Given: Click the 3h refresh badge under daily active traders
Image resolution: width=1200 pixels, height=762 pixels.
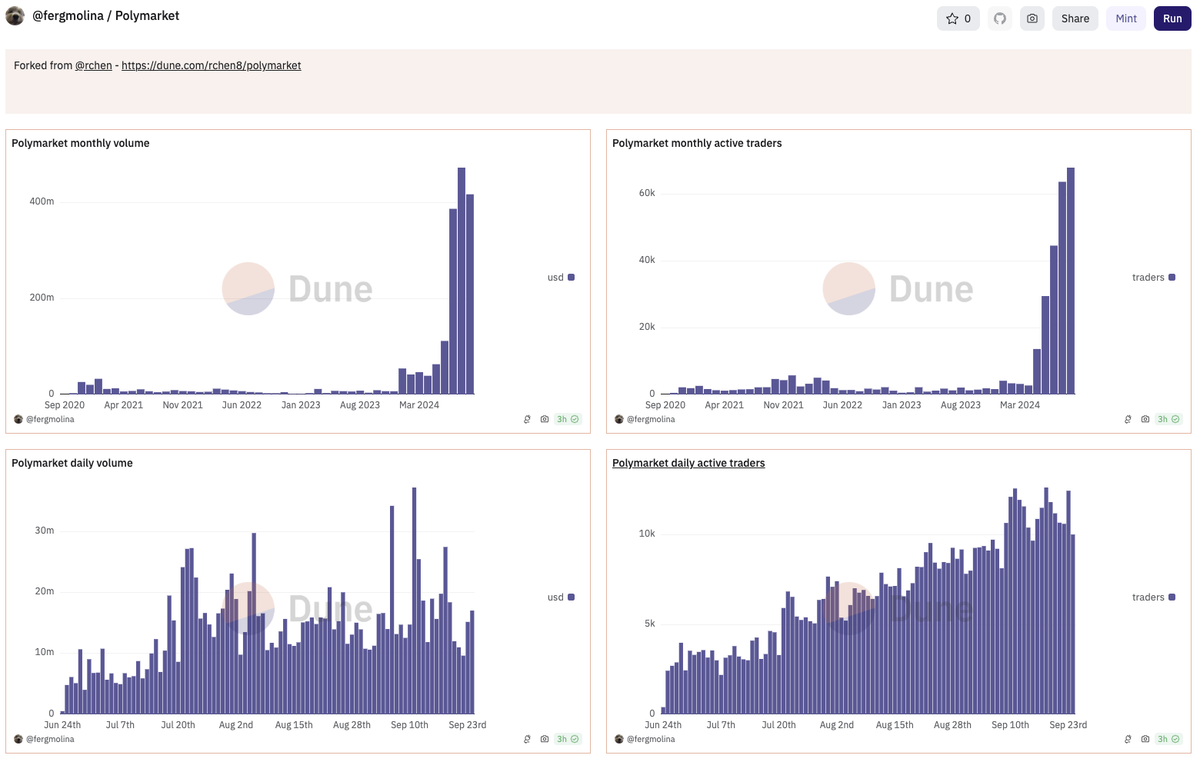Looking at the screenshot, I should 1168,739.
